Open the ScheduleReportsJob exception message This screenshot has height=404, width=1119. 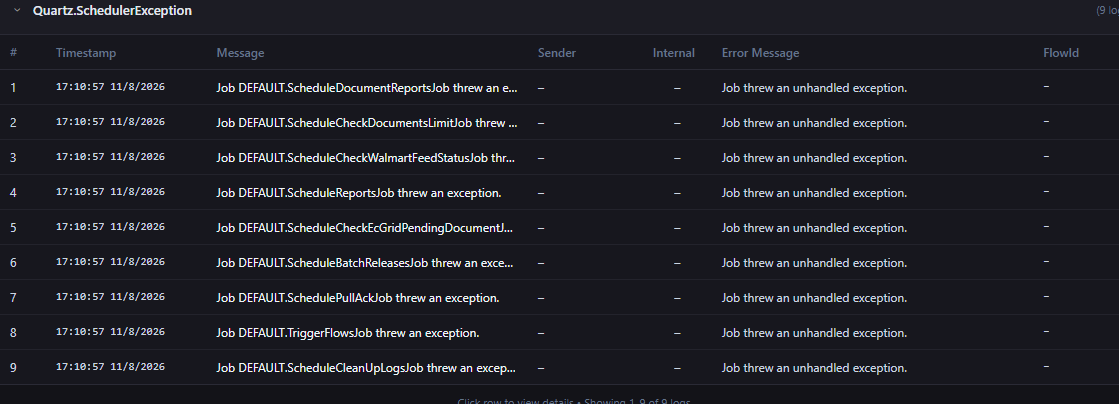359,193
